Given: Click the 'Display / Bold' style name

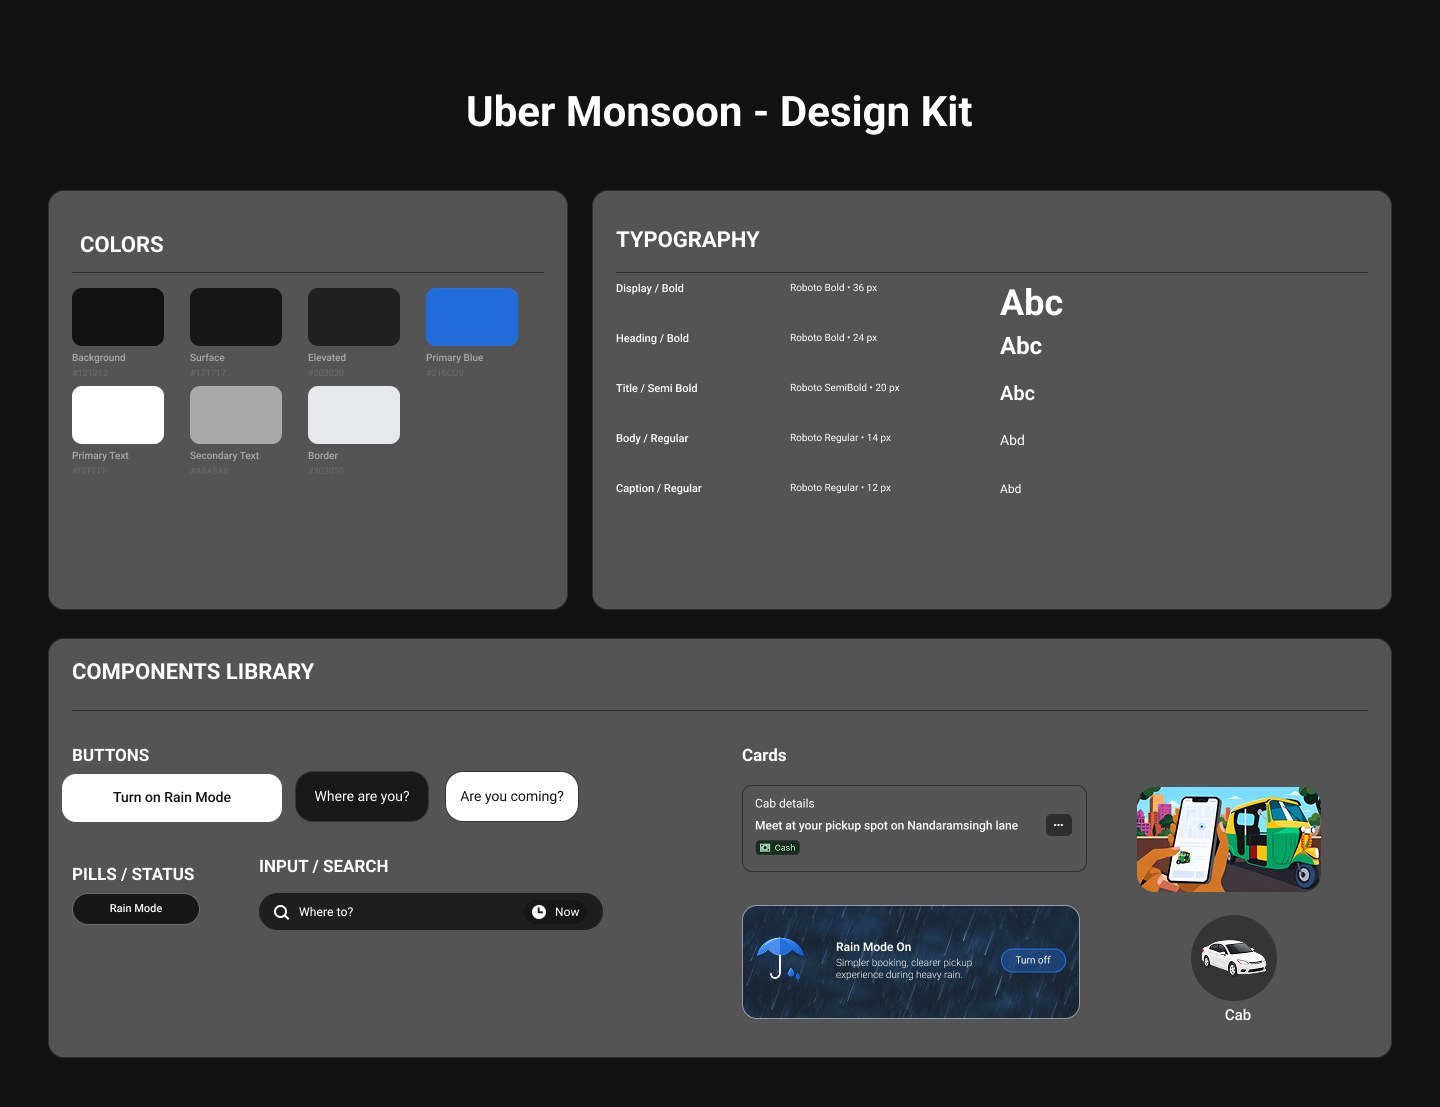Looking at the screenshot, I should click(650, 288).
